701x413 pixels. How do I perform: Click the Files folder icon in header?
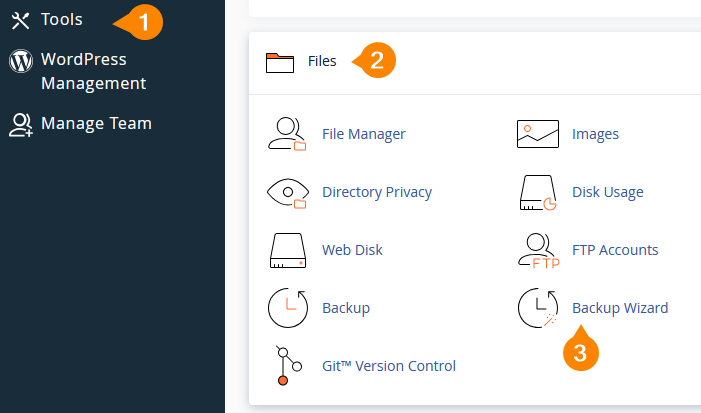(280, 63)
